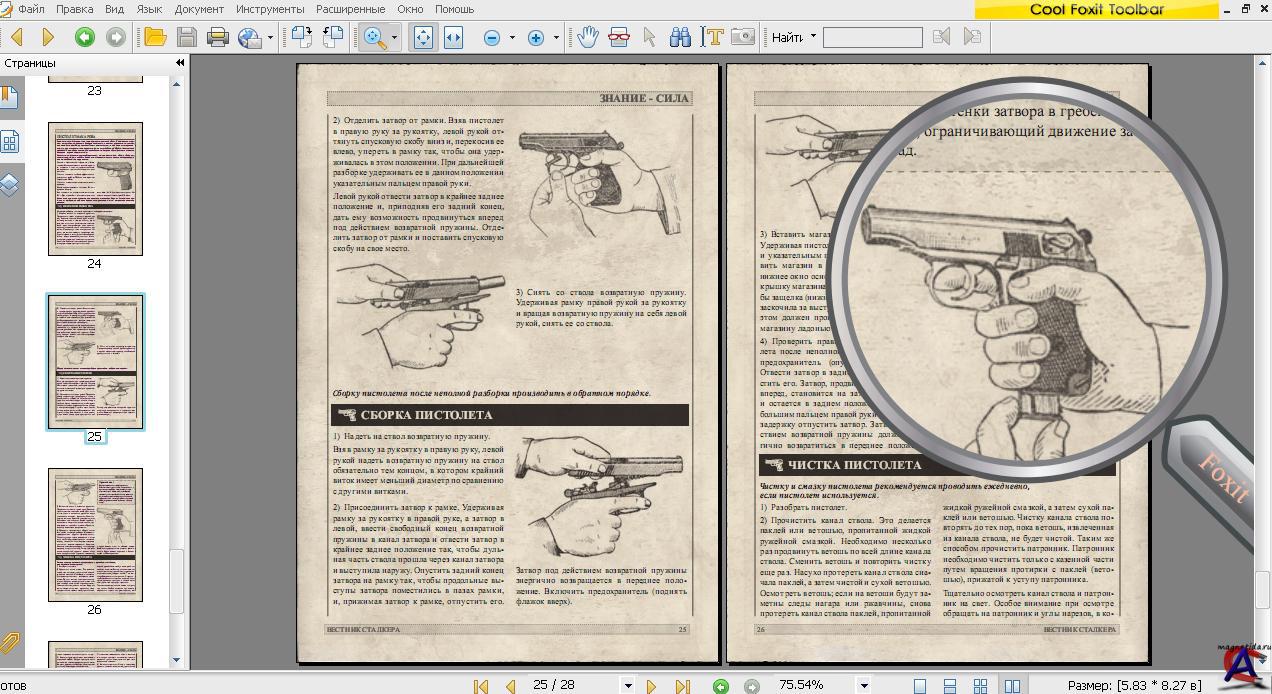Open the Найти search options dropdown
Screen dimensions: 1272x694
tap(813, 37)
